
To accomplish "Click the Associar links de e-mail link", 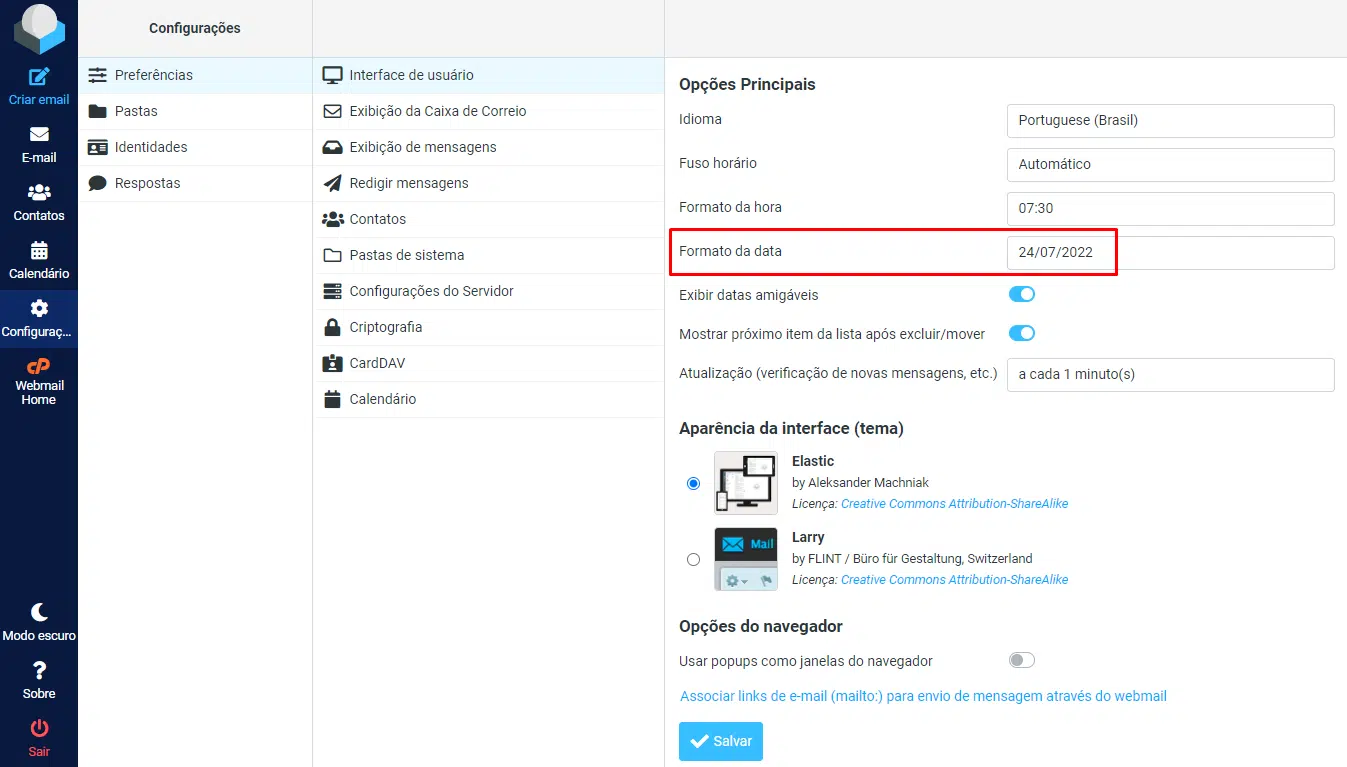I will click(923, 696).
